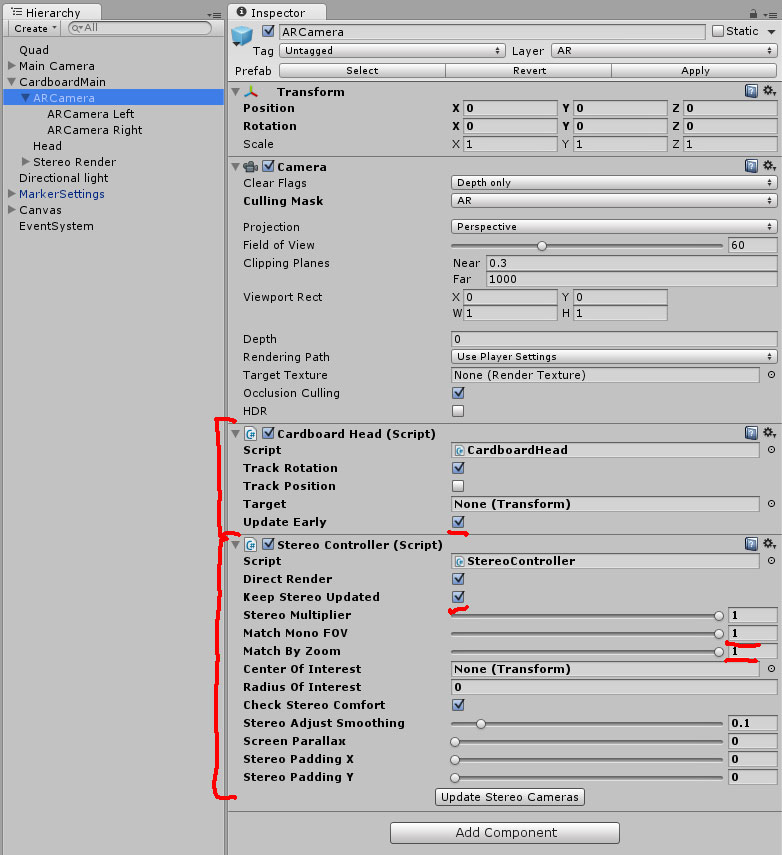Toggle Check Stereo Comfort checkbox
This screenshot has width=782, height=855.
[x=458, y=705]
